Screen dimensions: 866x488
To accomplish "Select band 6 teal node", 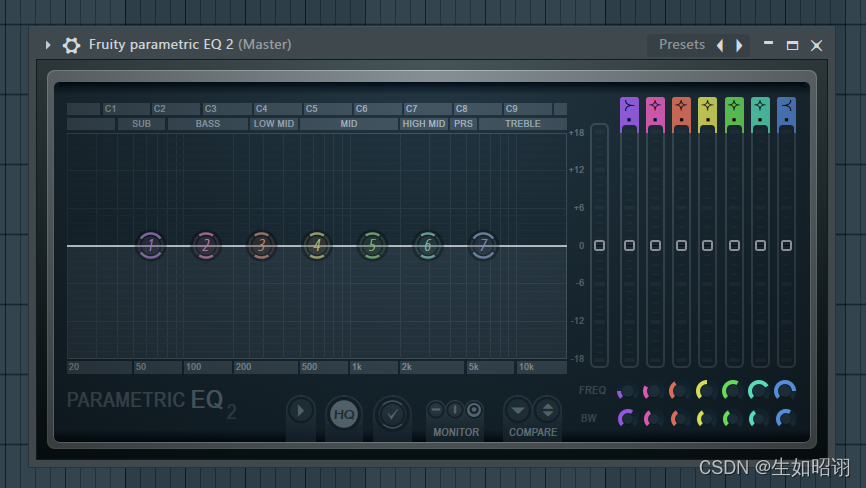I will pos(427,245).
